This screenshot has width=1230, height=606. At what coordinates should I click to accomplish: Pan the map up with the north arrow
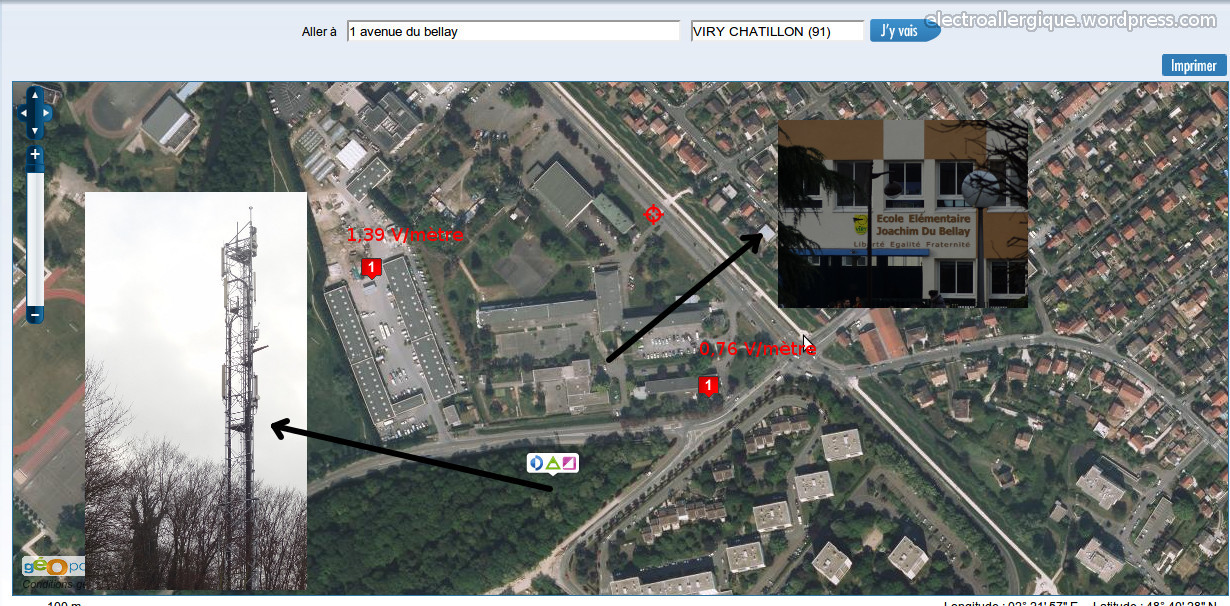click(35, 96)
